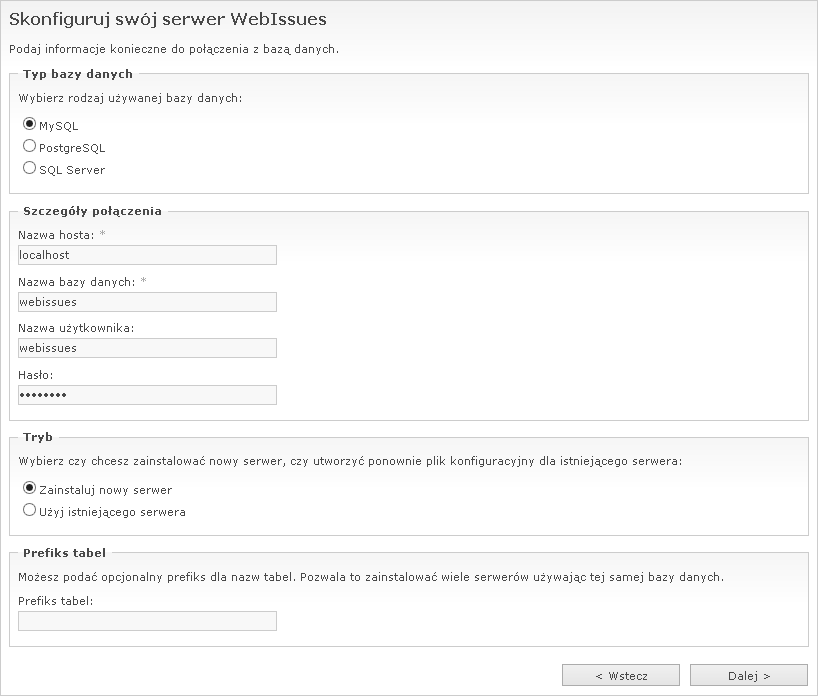Focus the Hasło password field
This screenshot has width=818, height=696.
pos(147,395)
